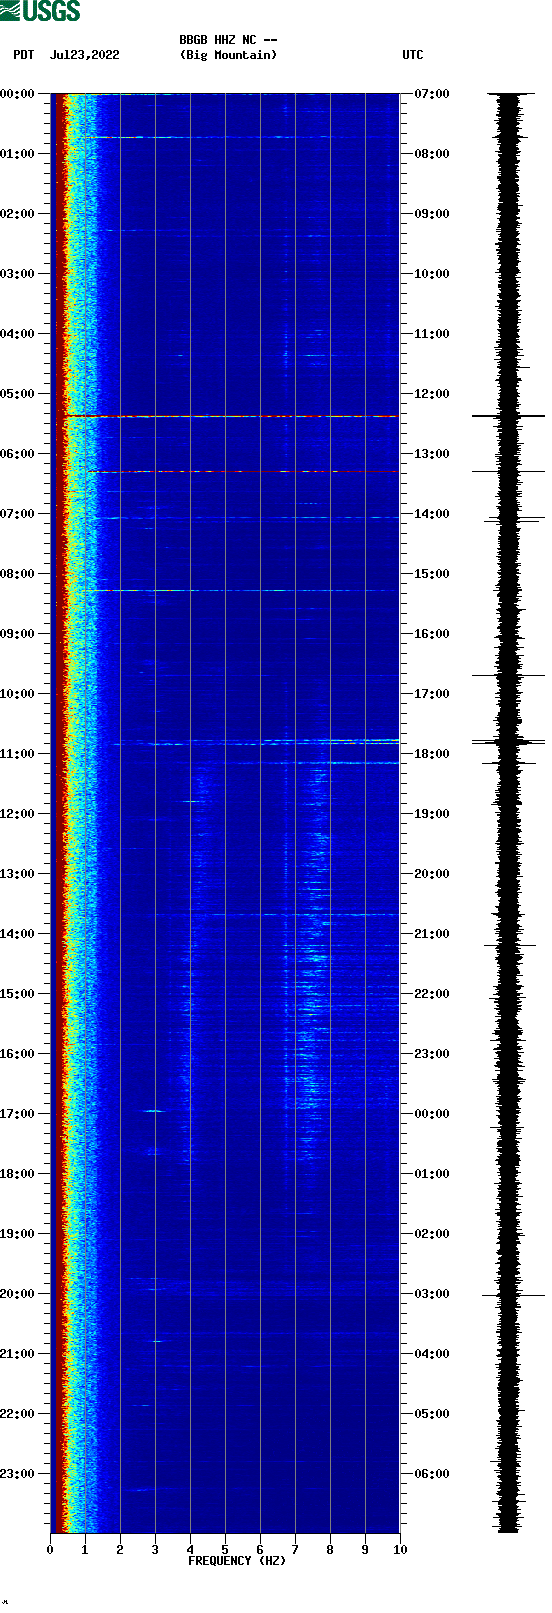Click the 09:00 UTC time label
This screenshot has height=1613, width=552.
click(432, 214)
